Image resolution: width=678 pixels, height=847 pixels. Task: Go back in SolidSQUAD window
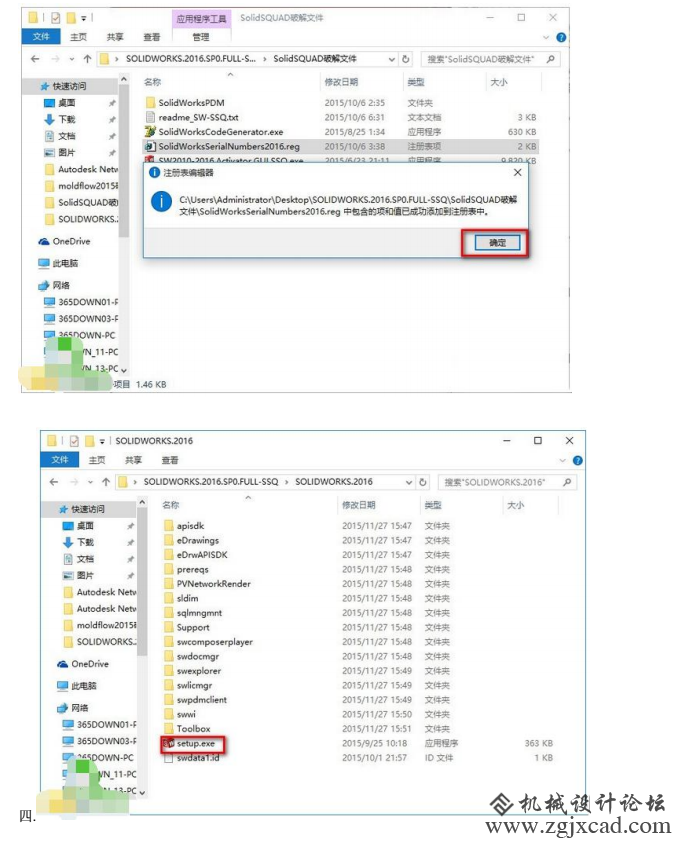click(35, 59)
